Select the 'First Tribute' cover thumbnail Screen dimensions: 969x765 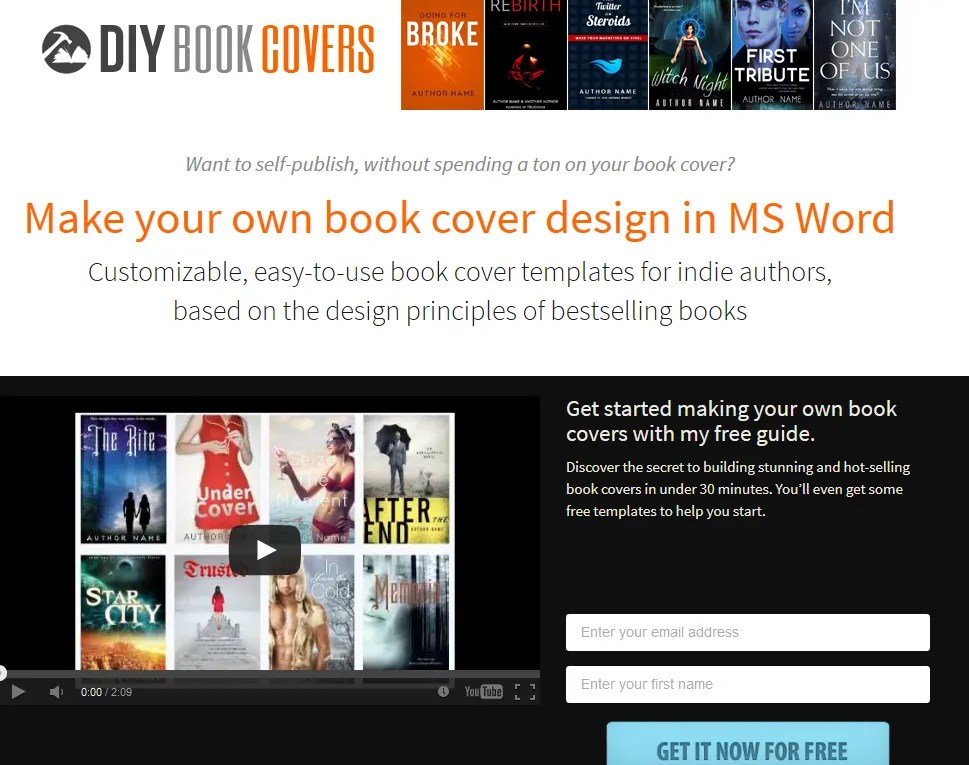point(771,55)
